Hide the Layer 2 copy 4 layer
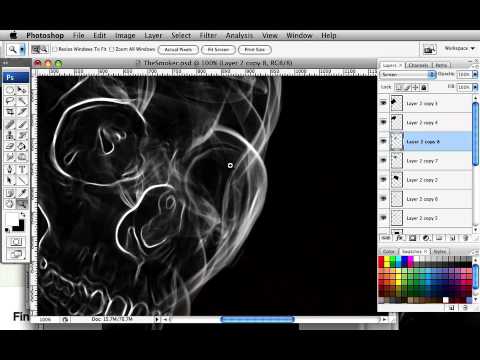This screenshot has height=360, width=480. click(x=383, y=122)
